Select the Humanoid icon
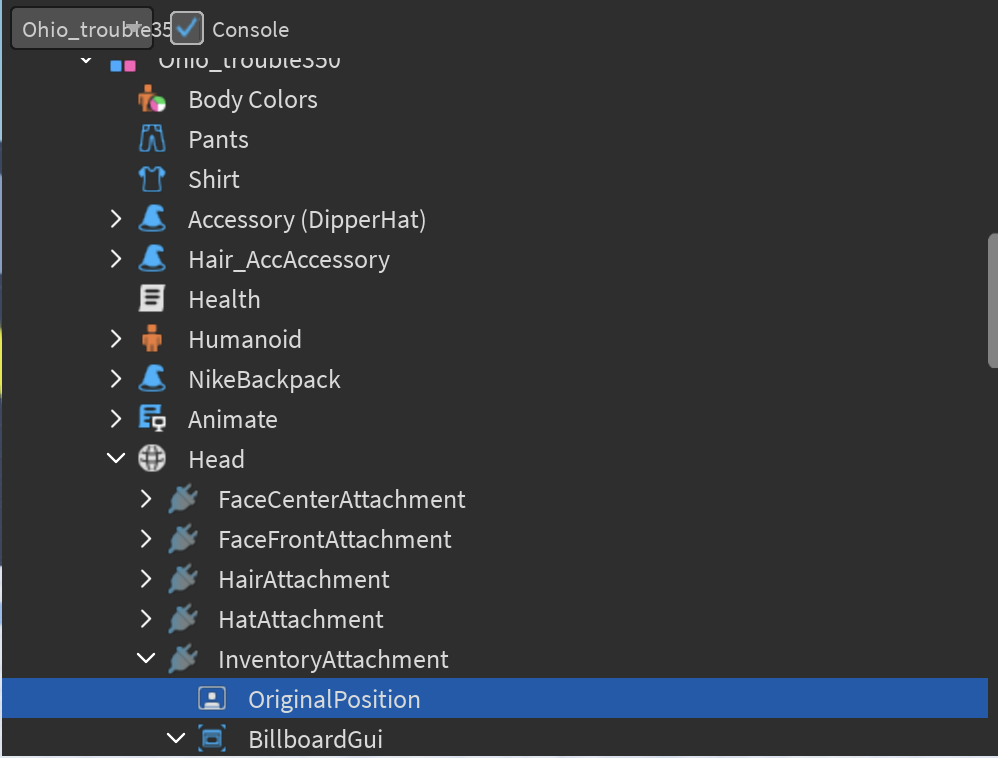998x758 pixels. click(x=152, y=339)
